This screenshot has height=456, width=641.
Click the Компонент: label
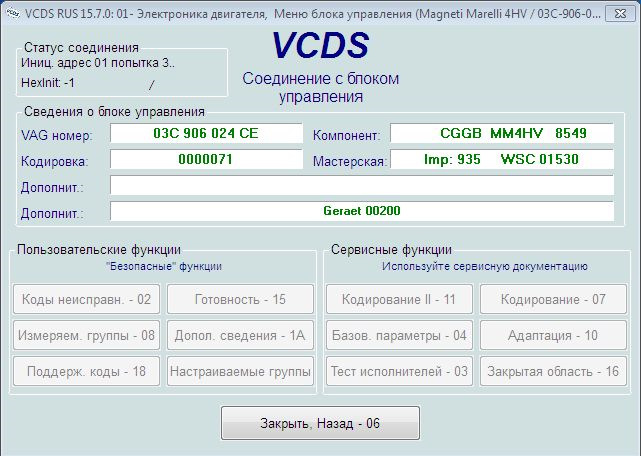click(347, 135)
